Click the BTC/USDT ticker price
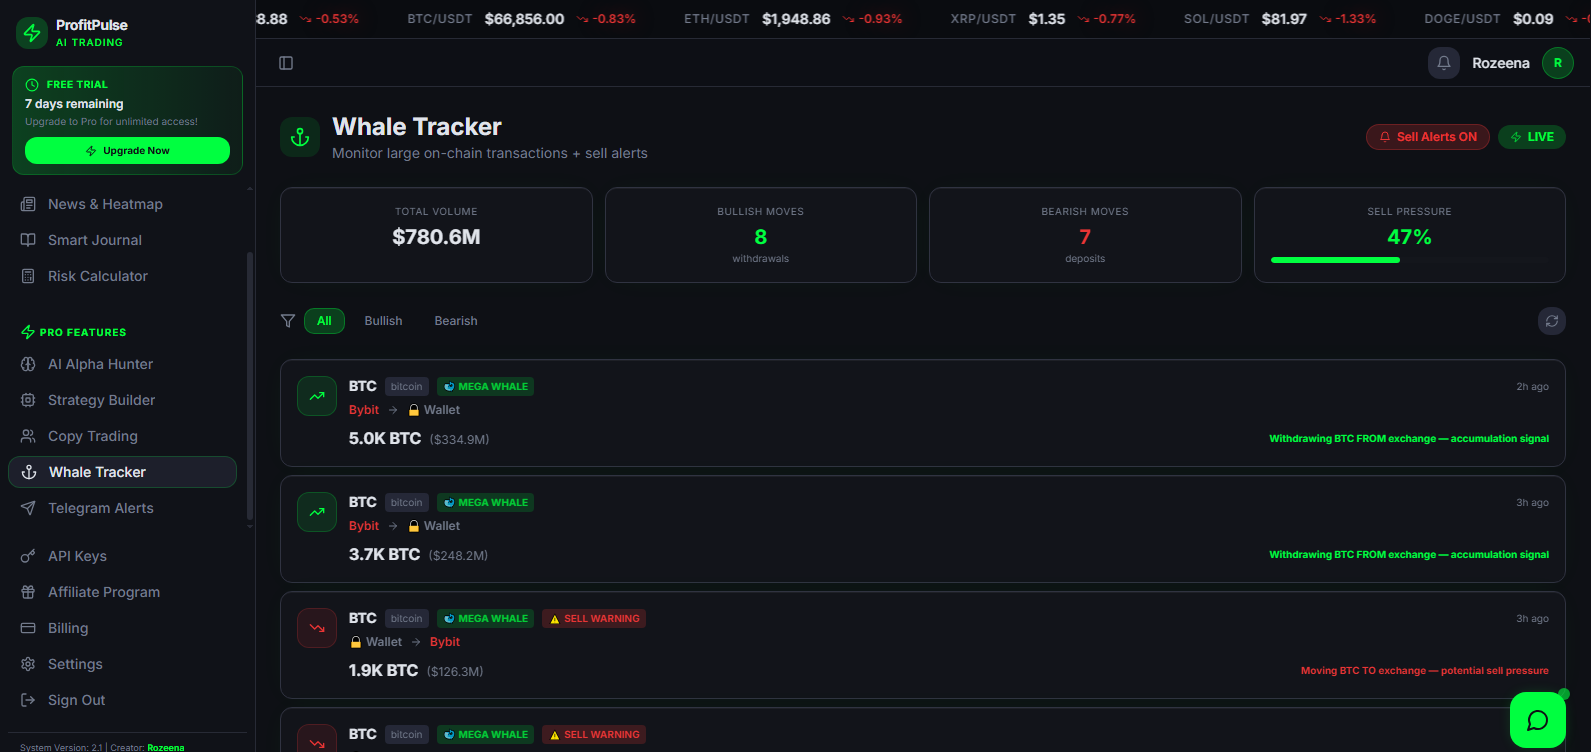The height and width of the screenshot is (752, 1591). tap(524, 19)
